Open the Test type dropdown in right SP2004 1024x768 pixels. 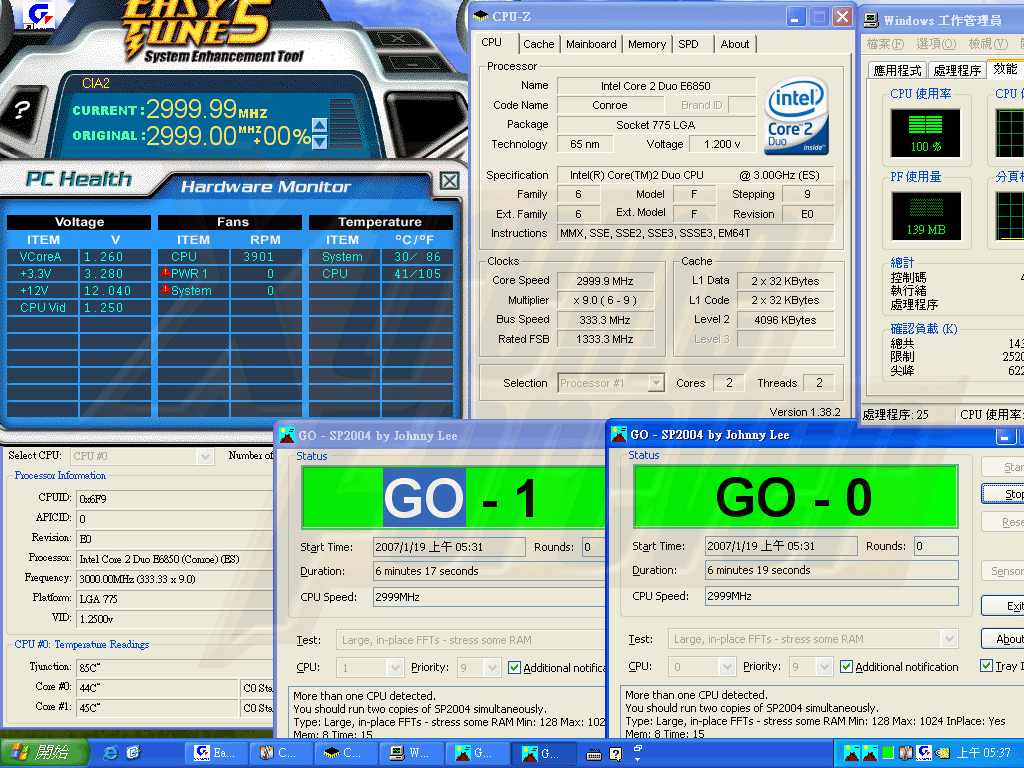[948, 639]
